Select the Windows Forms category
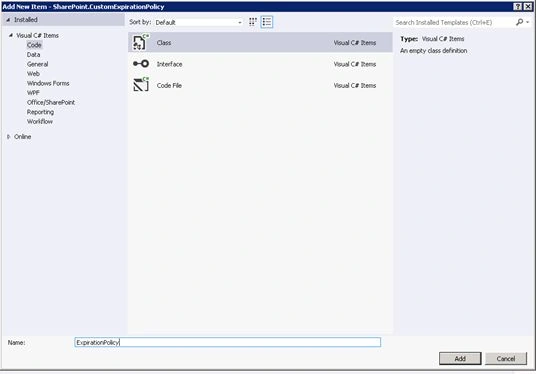The height and width of the screenshot is (374, 536). pos(48,83)
